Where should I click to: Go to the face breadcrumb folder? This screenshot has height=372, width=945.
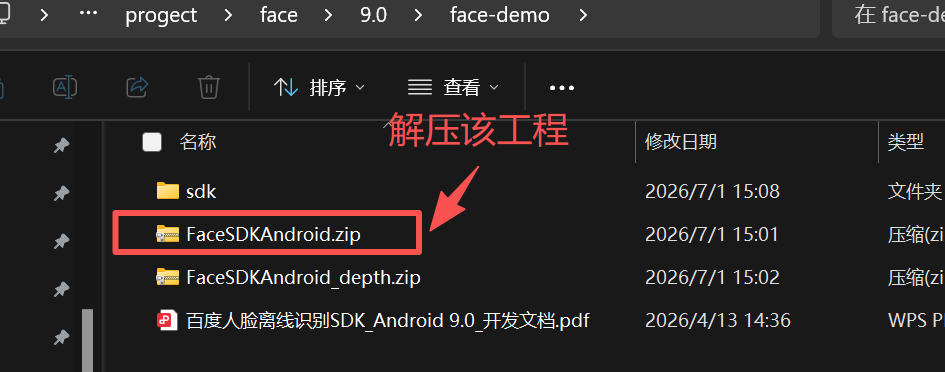(x=279, y=15)
